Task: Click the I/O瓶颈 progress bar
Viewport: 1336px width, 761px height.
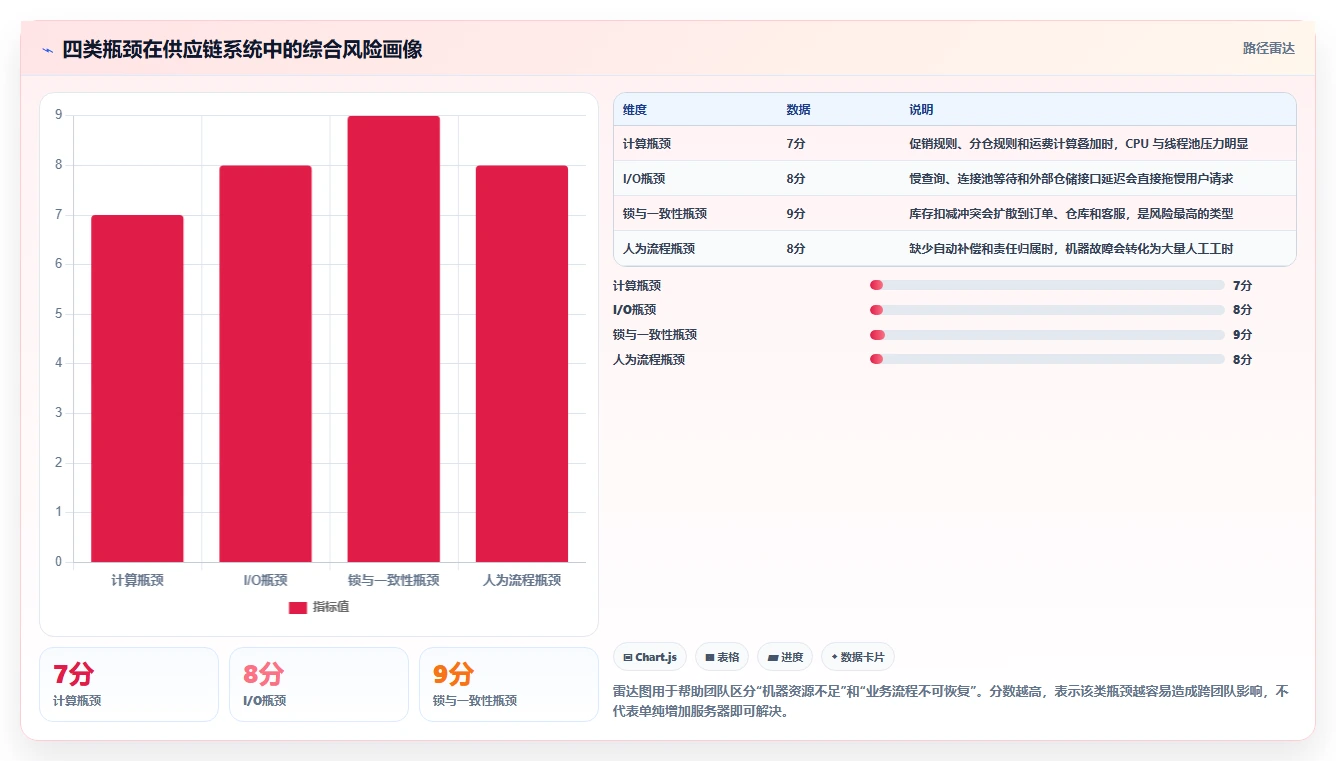Action: [x=1047, y=310]
